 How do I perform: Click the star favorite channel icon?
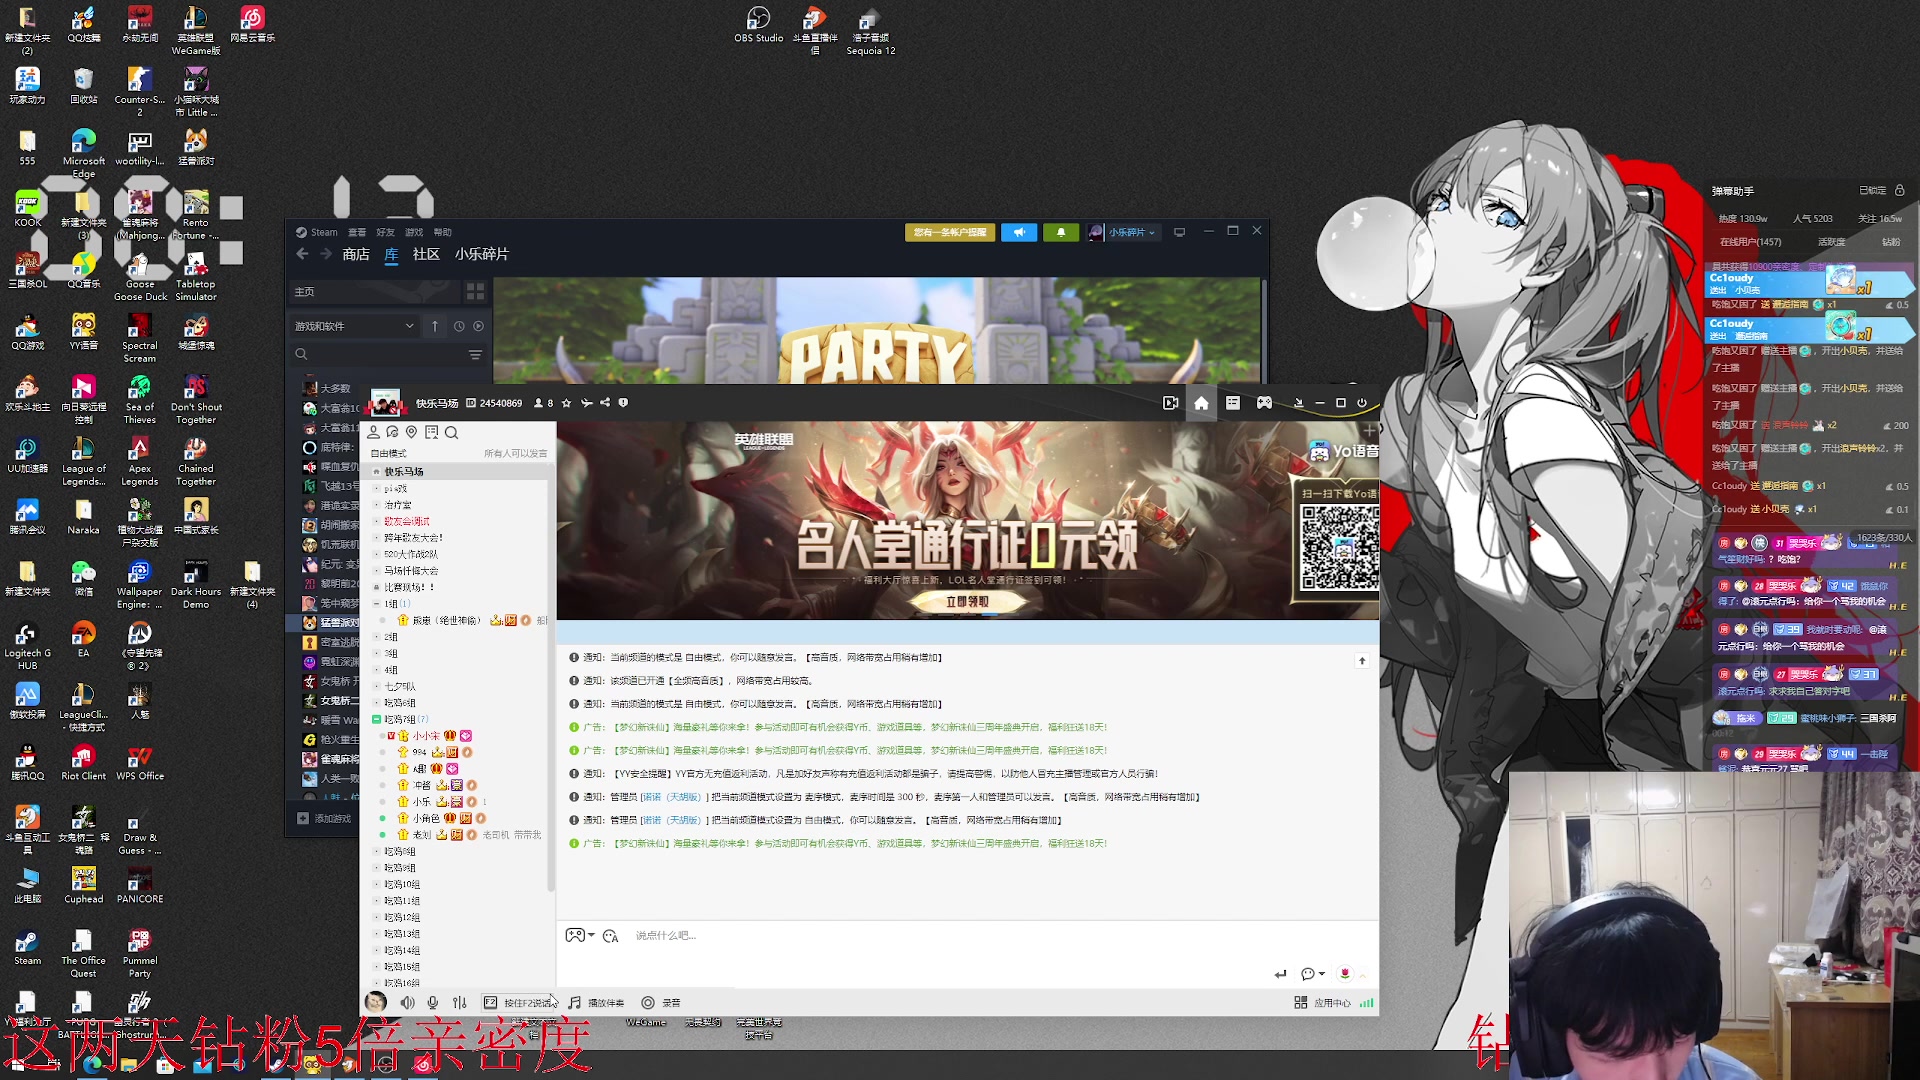(567, 403)
